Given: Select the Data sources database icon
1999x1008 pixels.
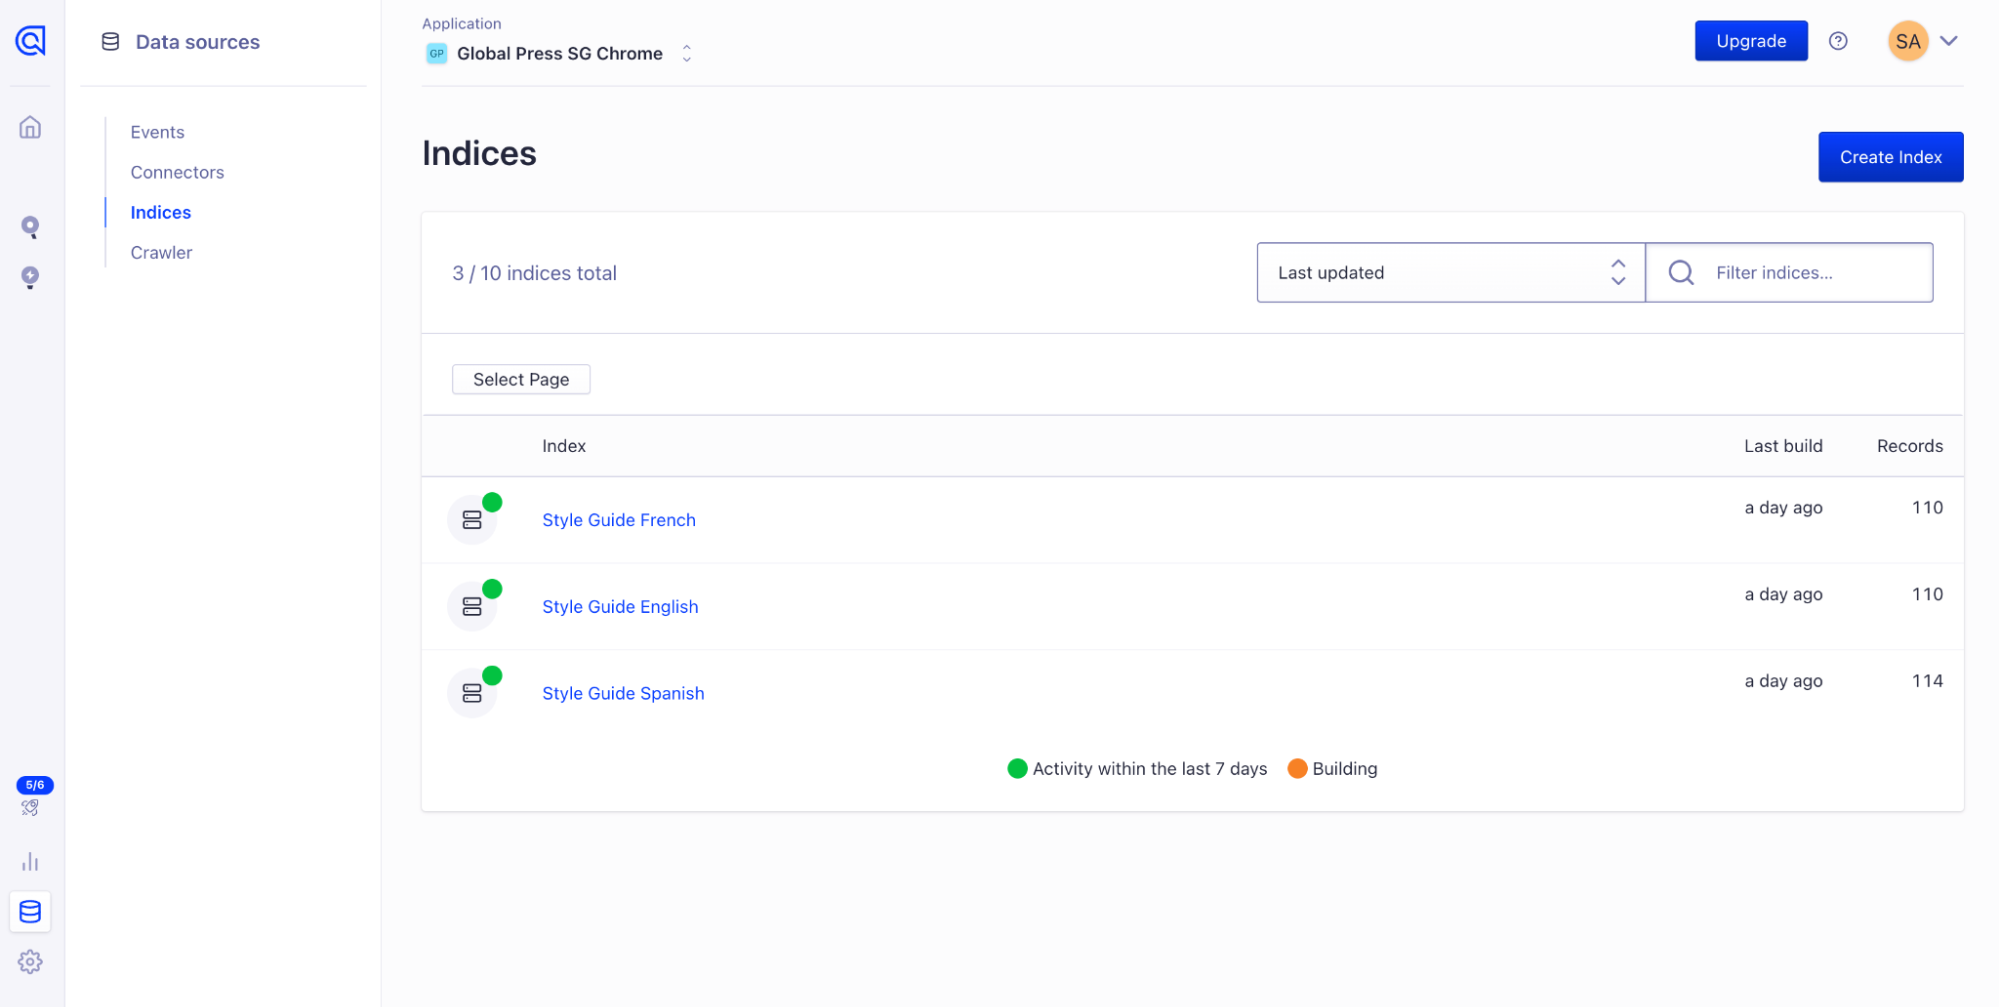Looking at the screenshot, I should click(x=30, y=911).
